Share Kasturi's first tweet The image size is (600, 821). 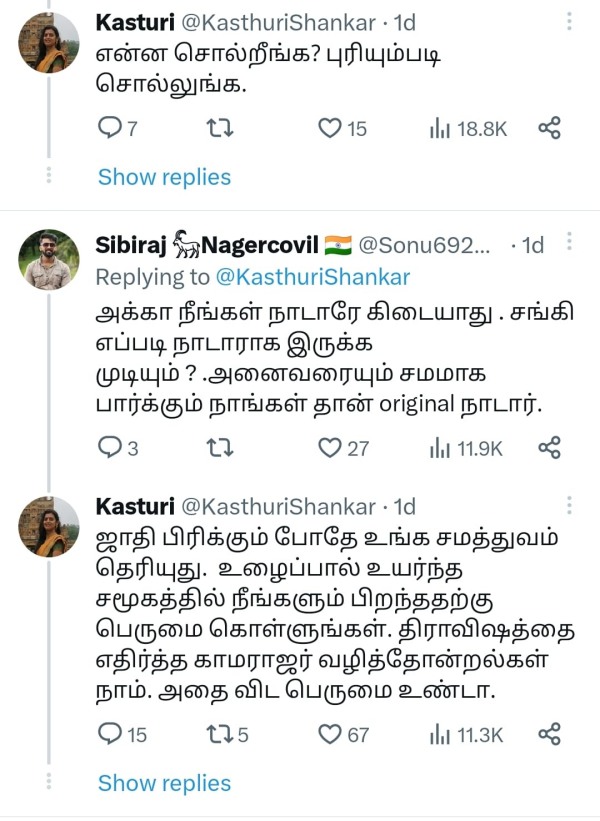tap(549, 128)
